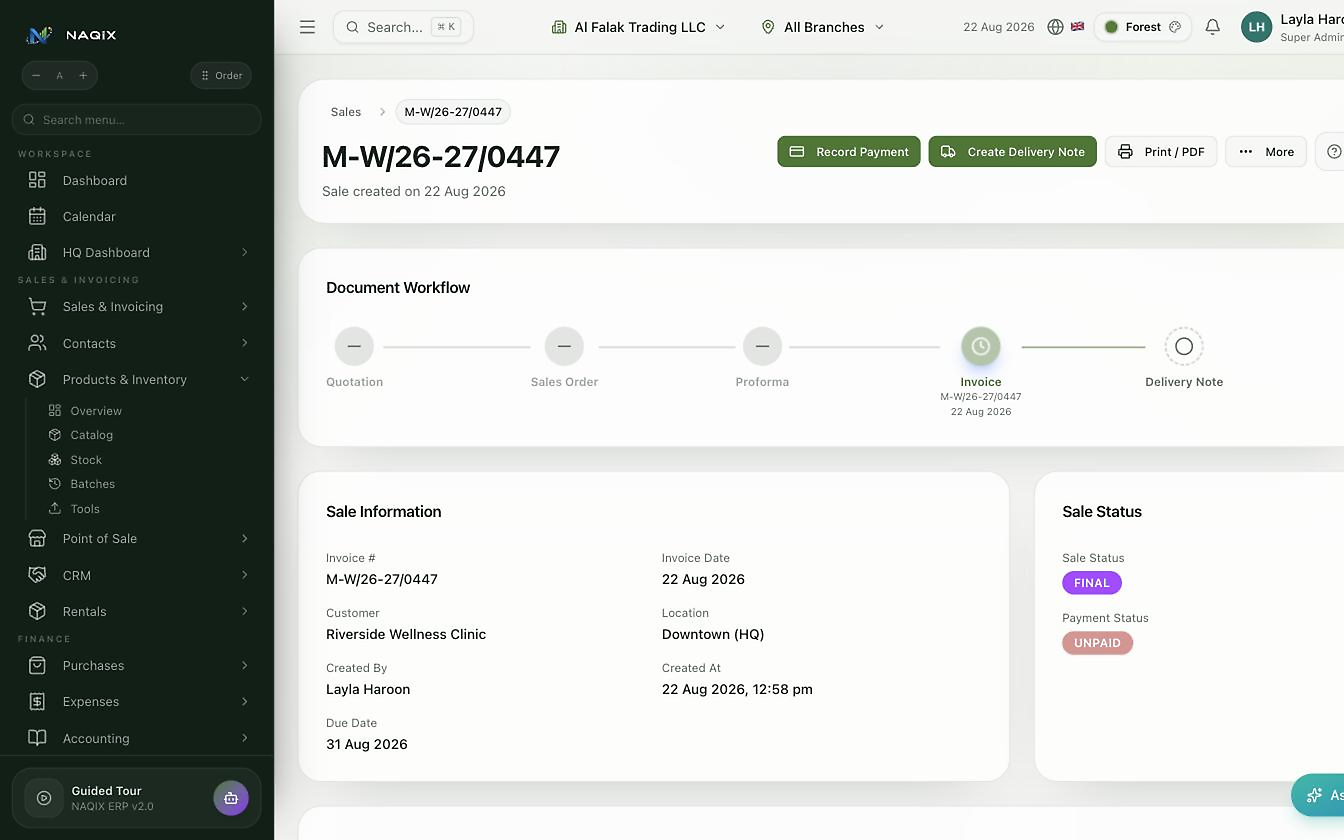Open Catalog via its cube icon
Viewport: 1344px width, 840px height.
point(55,435)
